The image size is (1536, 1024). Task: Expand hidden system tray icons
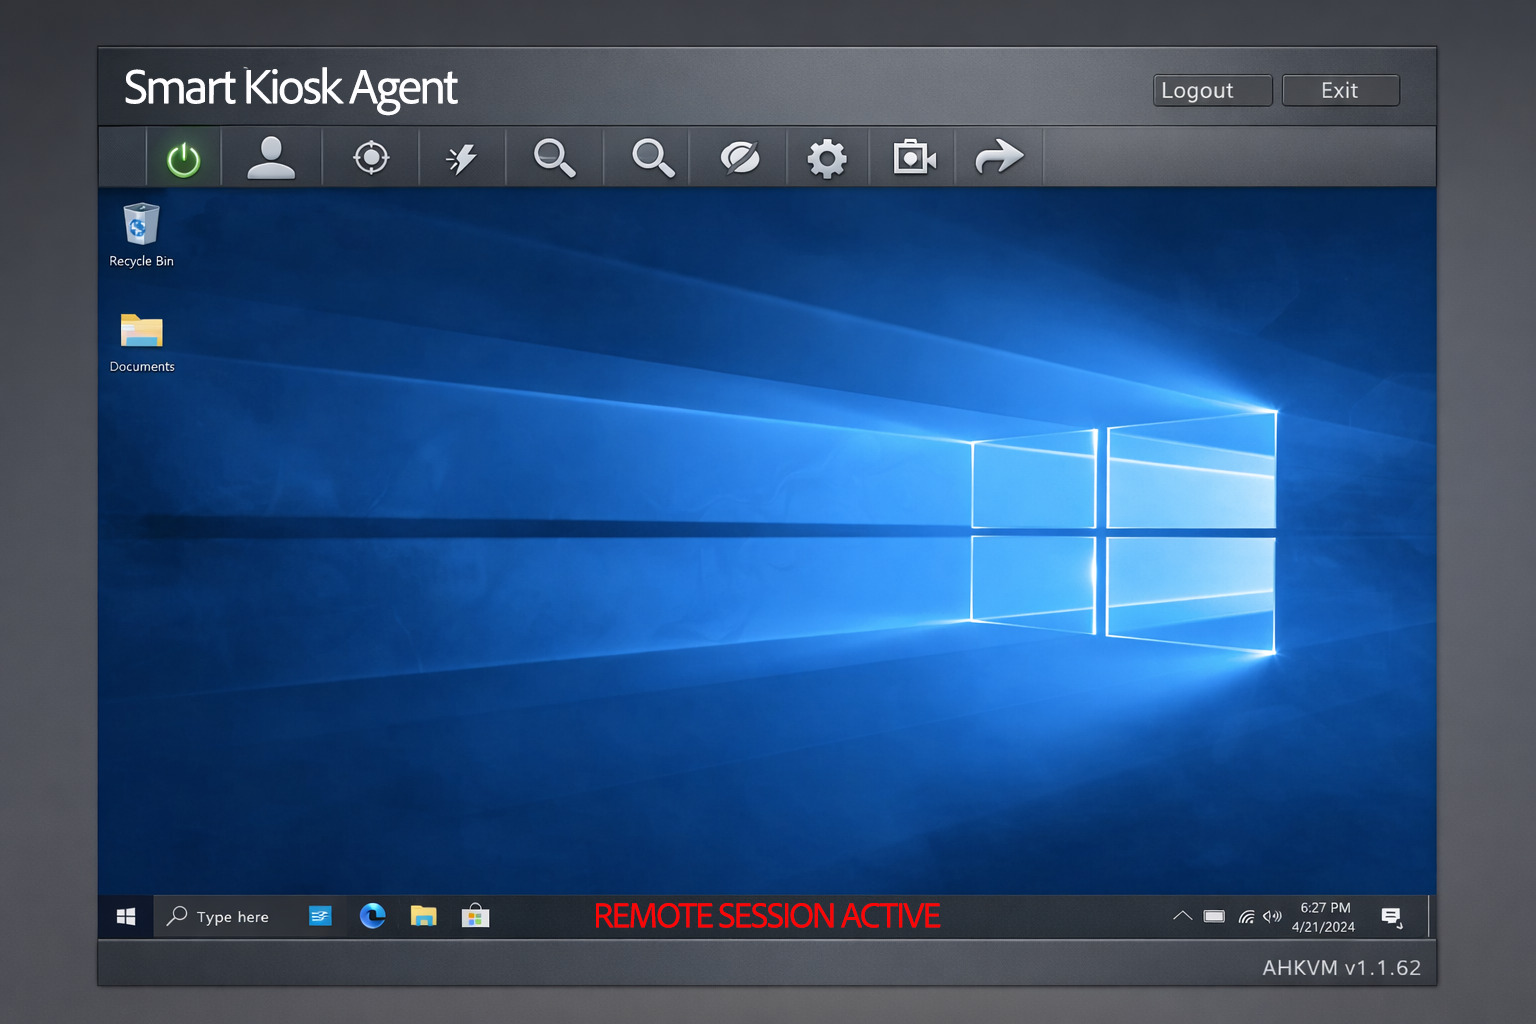1182,916
